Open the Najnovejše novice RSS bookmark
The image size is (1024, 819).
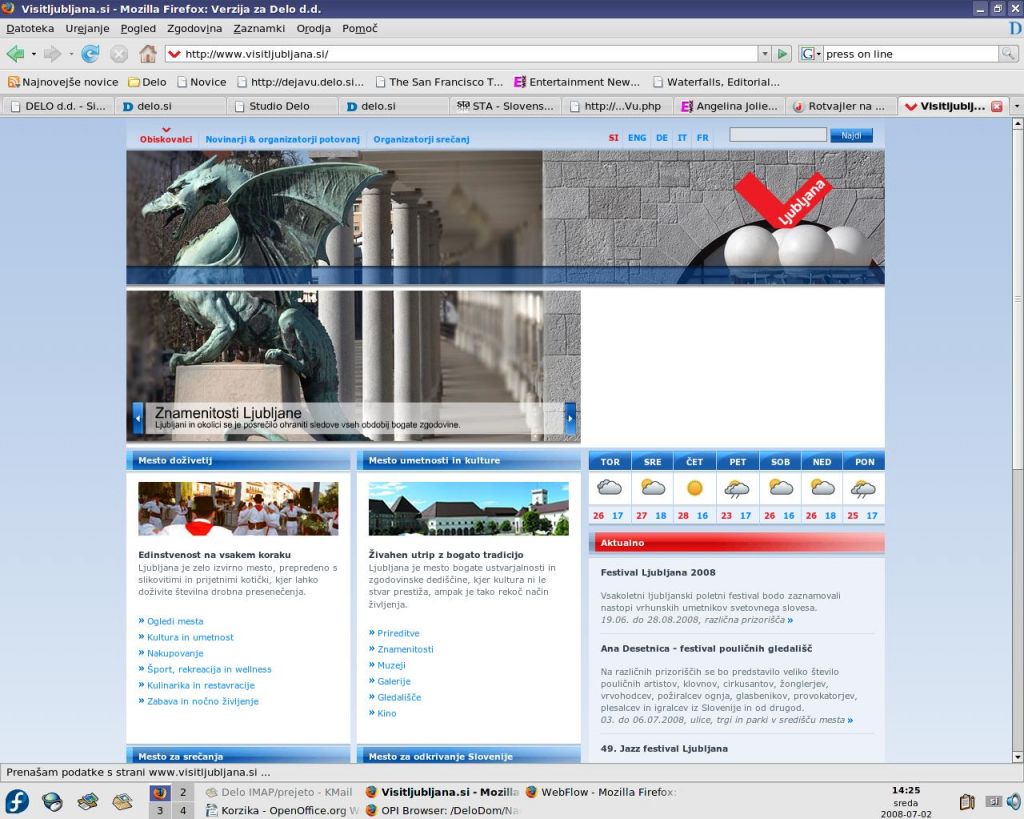(x=63, y=82)
